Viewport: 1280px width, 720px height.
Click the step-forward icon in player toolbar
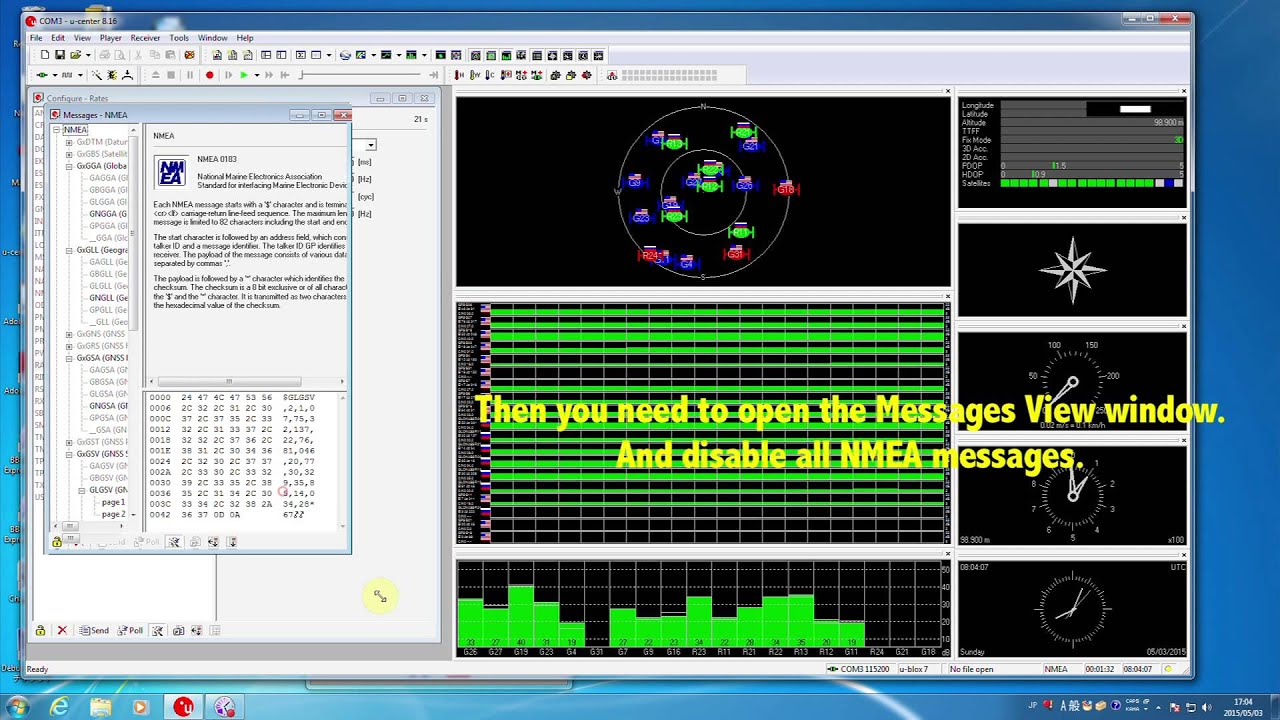[x=228, y=75]
